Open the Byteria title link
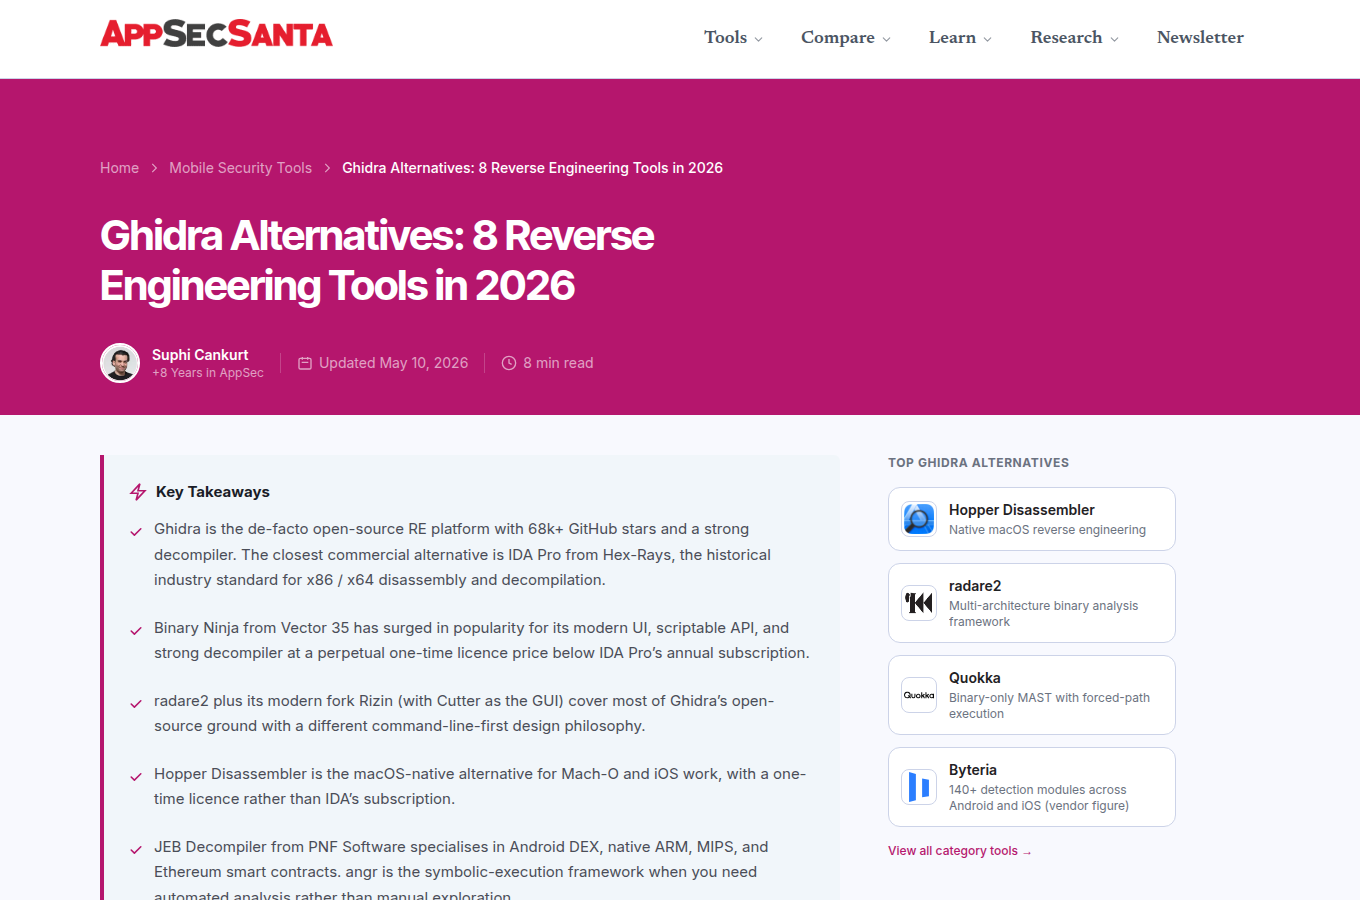1360x900 pixels. click(973, 770)
